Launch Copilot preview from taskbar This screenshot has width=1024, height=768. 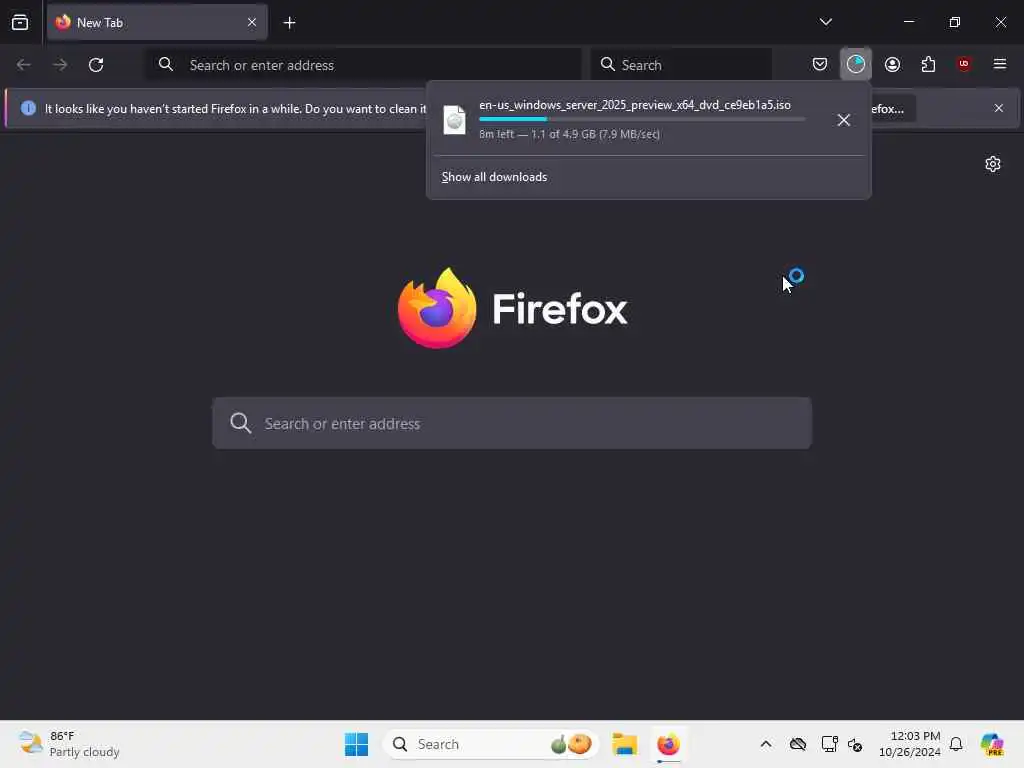(x=992, y=744)
